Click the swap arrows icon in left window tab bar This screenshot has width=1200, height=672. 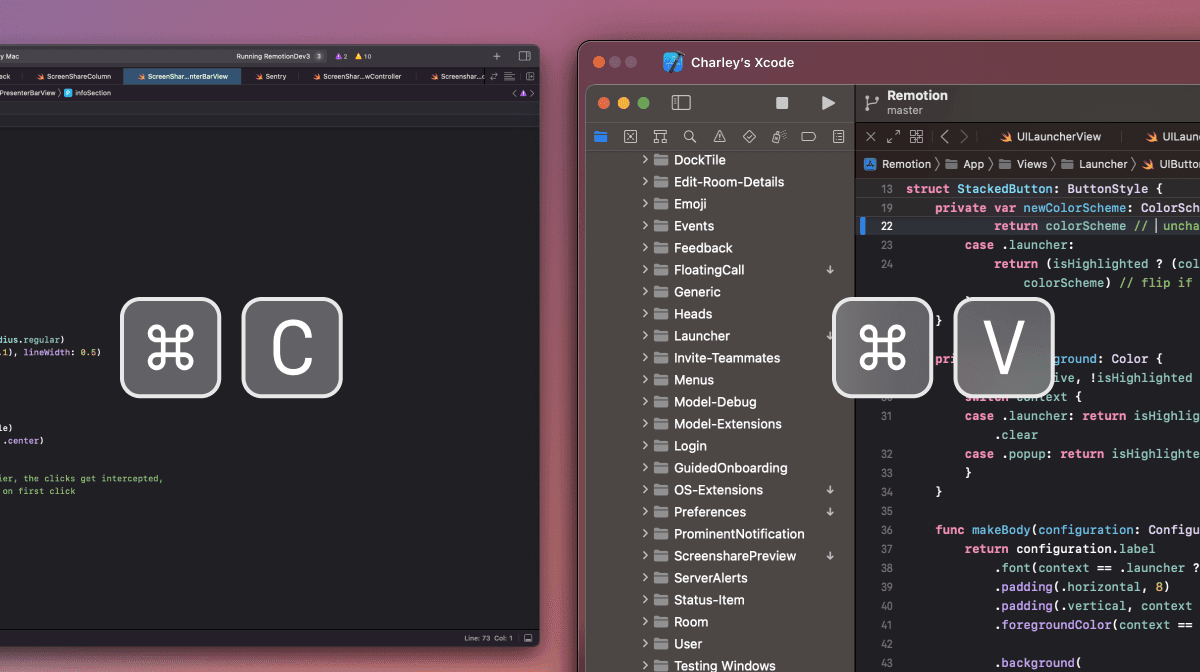[495, 76]
